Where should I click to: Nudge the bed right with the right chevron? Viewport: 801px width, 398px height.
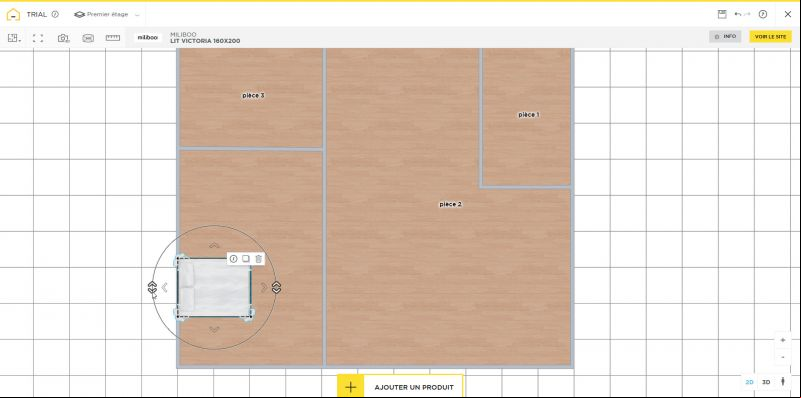click(264, 288)
